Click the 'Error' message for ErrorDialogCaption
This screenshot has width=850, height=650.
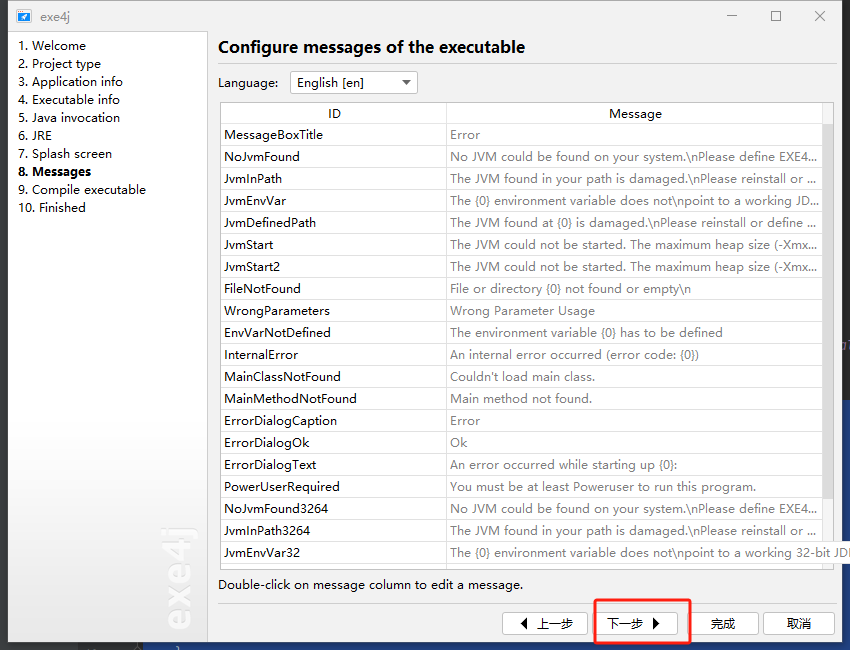[634, 421]
